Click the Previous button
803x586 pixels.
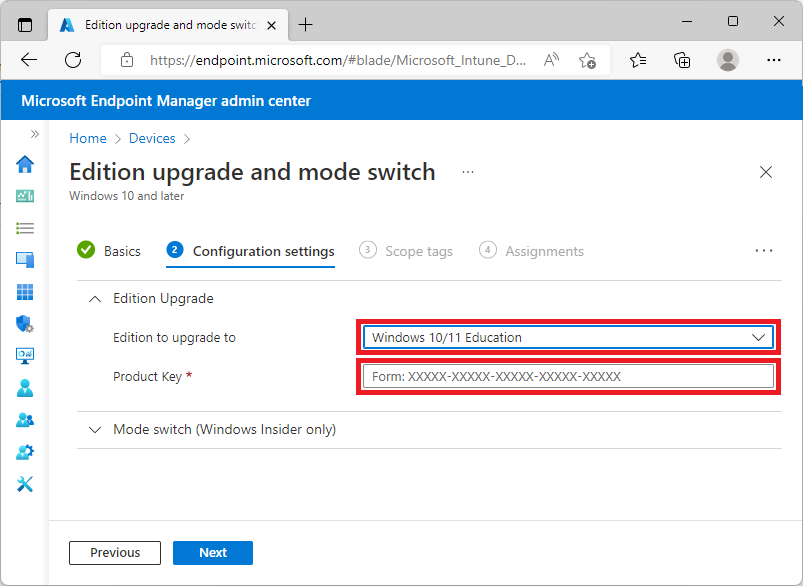tap(115, 553)
